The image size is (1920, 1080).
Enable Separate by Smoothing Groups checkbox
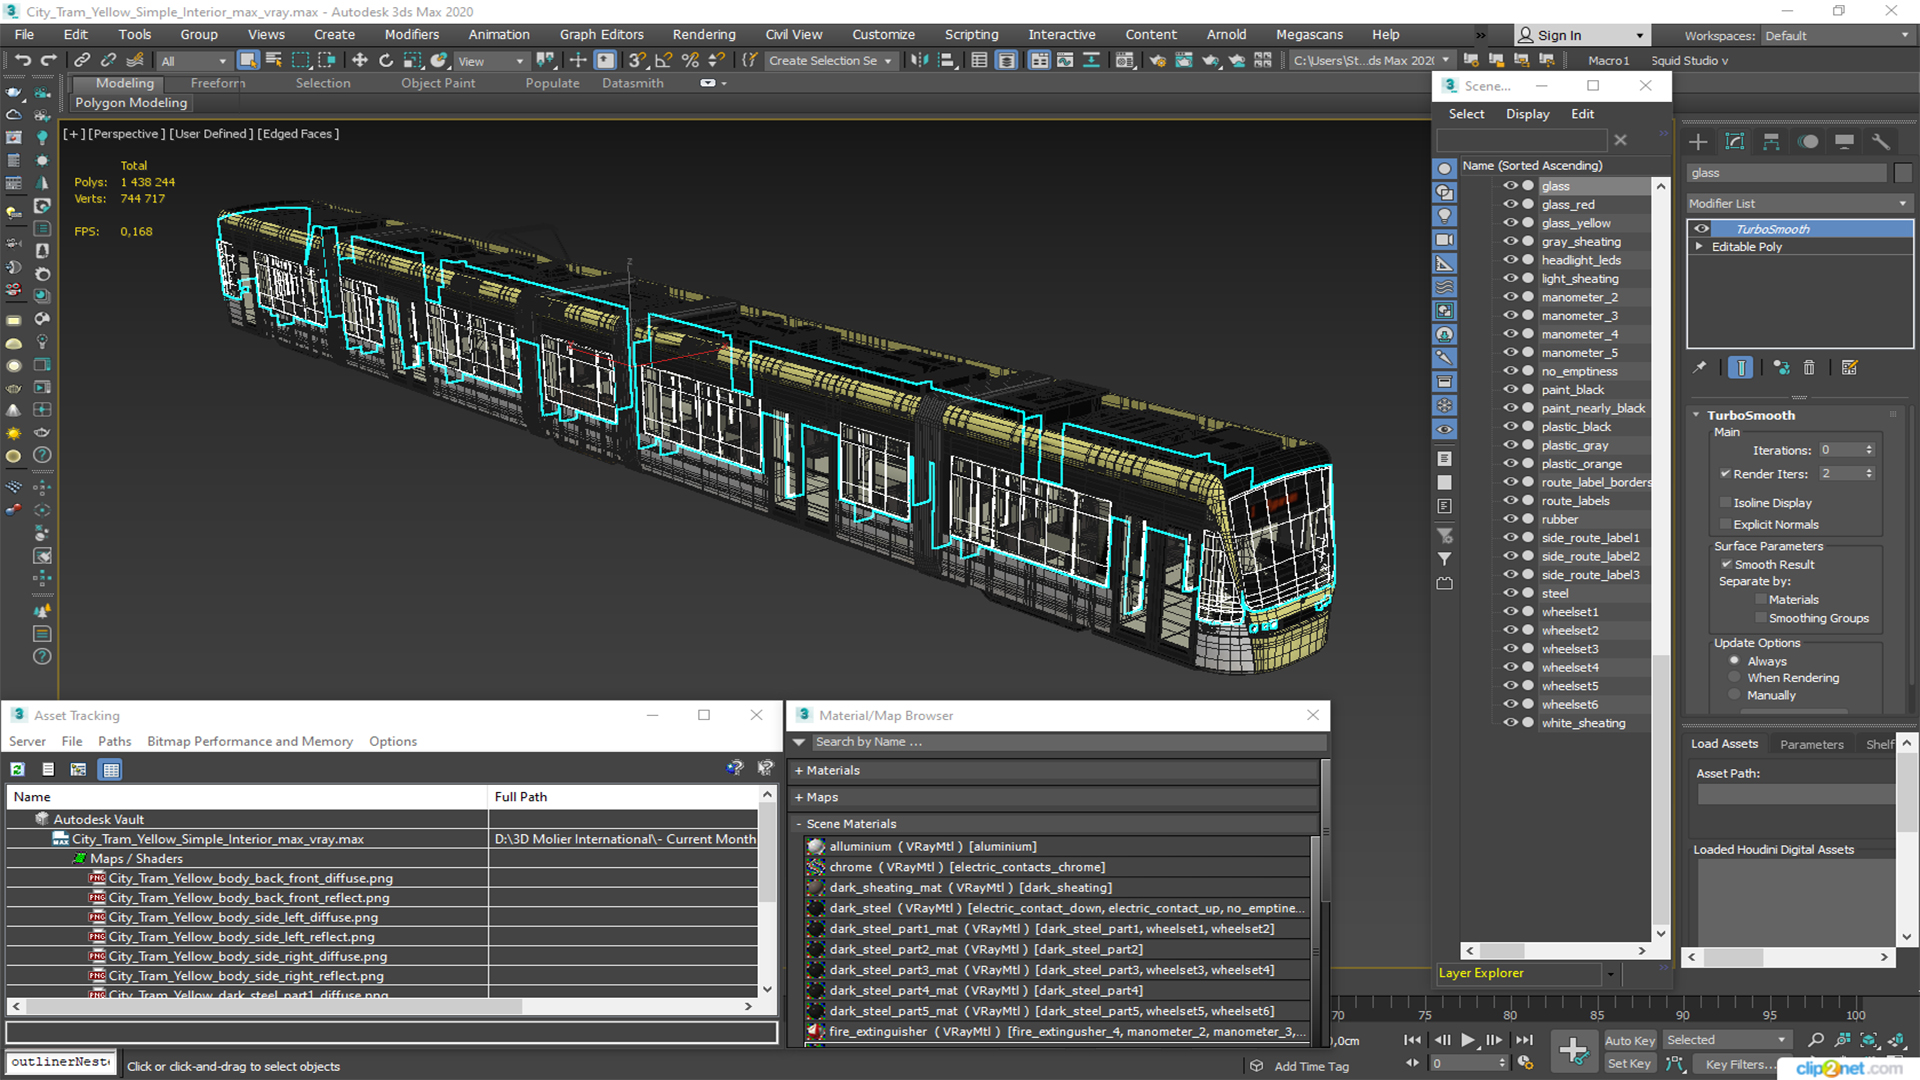click(1761, 619)
